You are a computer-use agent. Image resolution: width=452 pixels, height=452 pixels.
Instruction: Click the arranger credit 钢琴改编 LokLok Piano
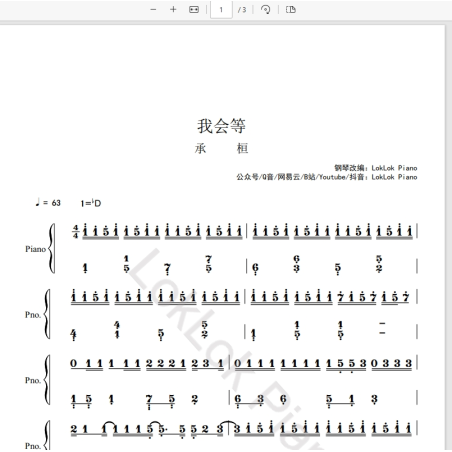pos(376,168)
